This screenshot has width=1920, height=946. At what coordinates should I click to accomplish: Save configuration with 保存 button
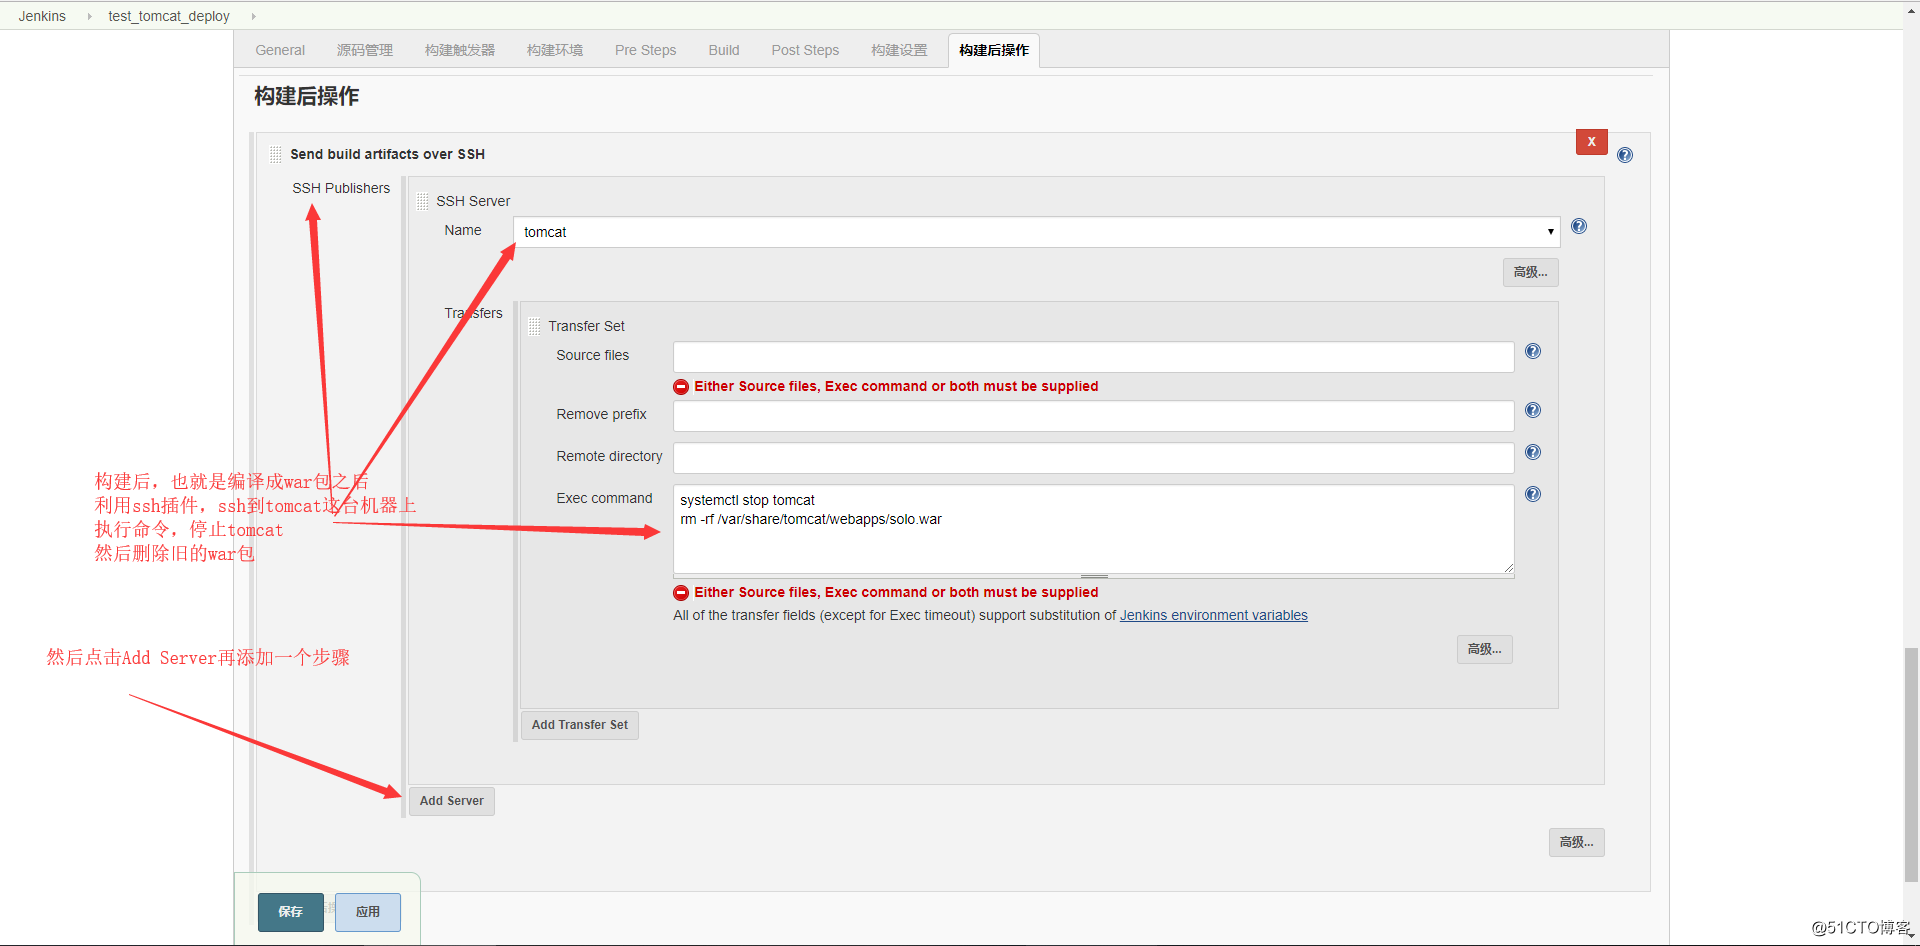point(290,912)
